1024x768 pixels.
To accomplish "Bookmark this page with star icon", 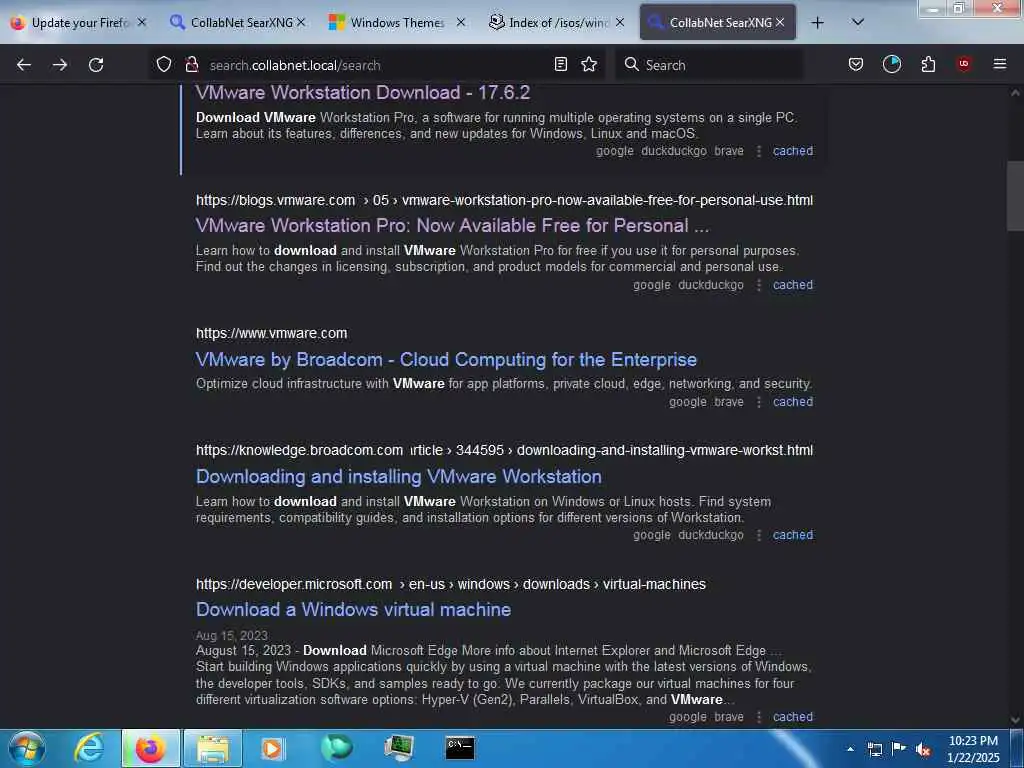I will pos(589,64).
